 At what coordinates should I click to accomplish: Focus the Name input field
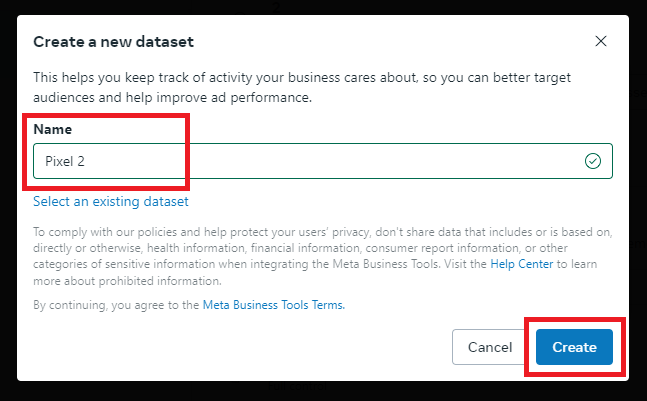tap(323, 161)
